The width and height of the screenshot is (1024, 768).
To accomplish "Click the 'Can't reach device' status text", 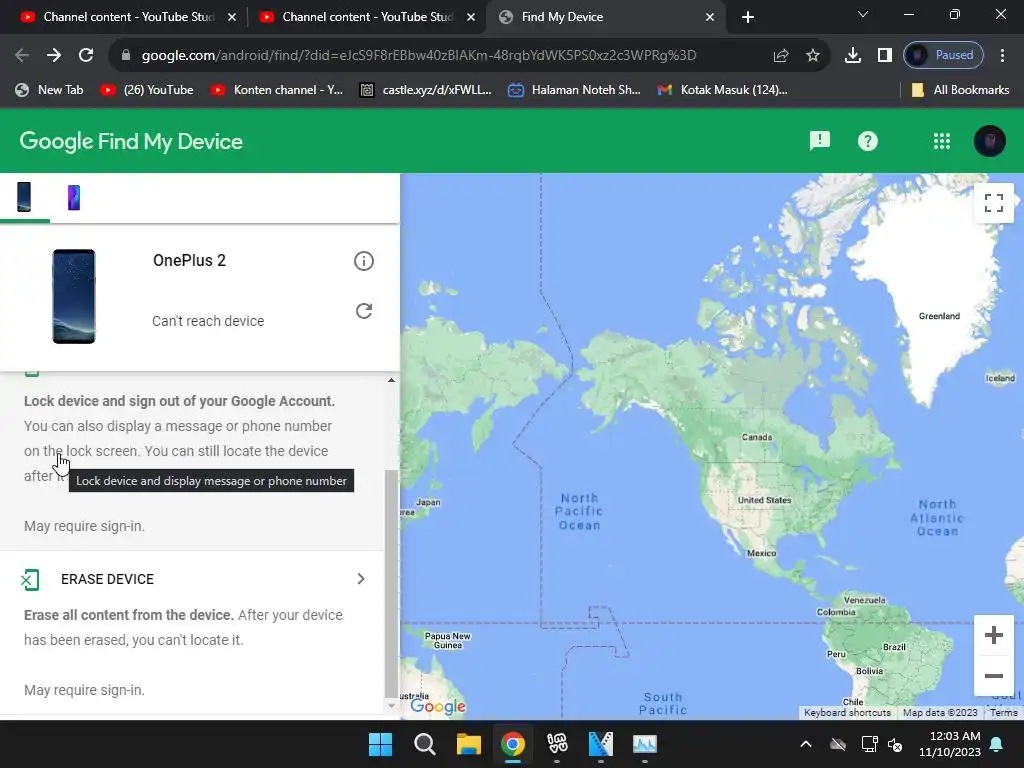I will point(208,321).
